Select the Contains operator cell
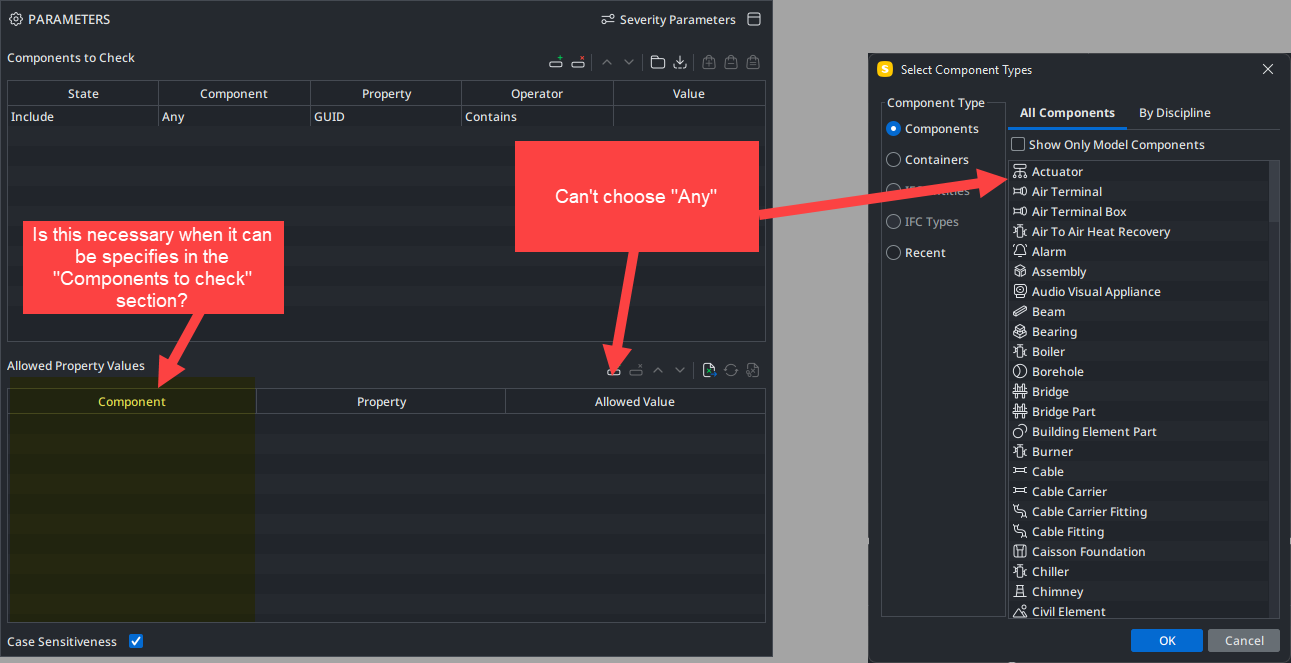 537,117
